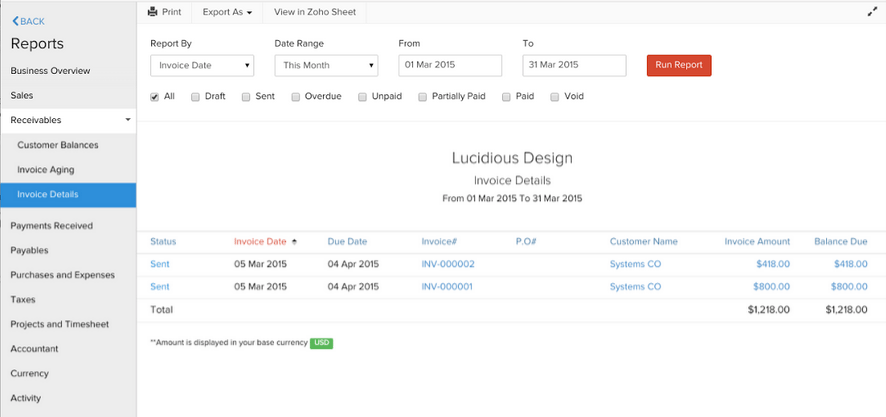This screenshot has height=417, width=886.
Task: Open the Taxes section
Action: tap(23, 300)
